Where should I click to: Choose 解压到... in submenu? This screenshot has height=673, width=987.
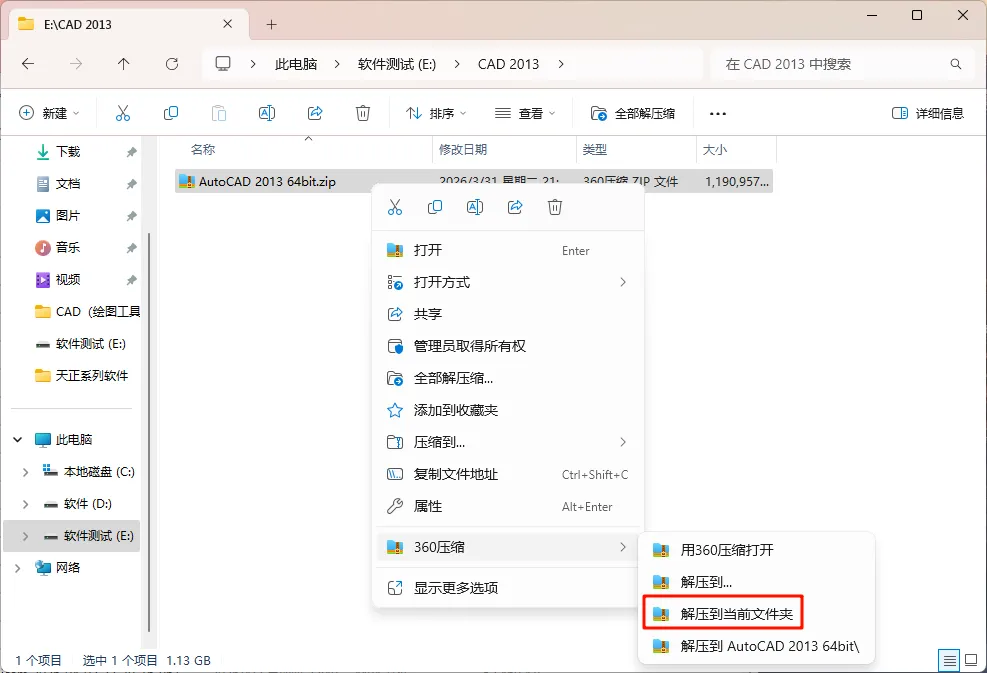(756, 582)
